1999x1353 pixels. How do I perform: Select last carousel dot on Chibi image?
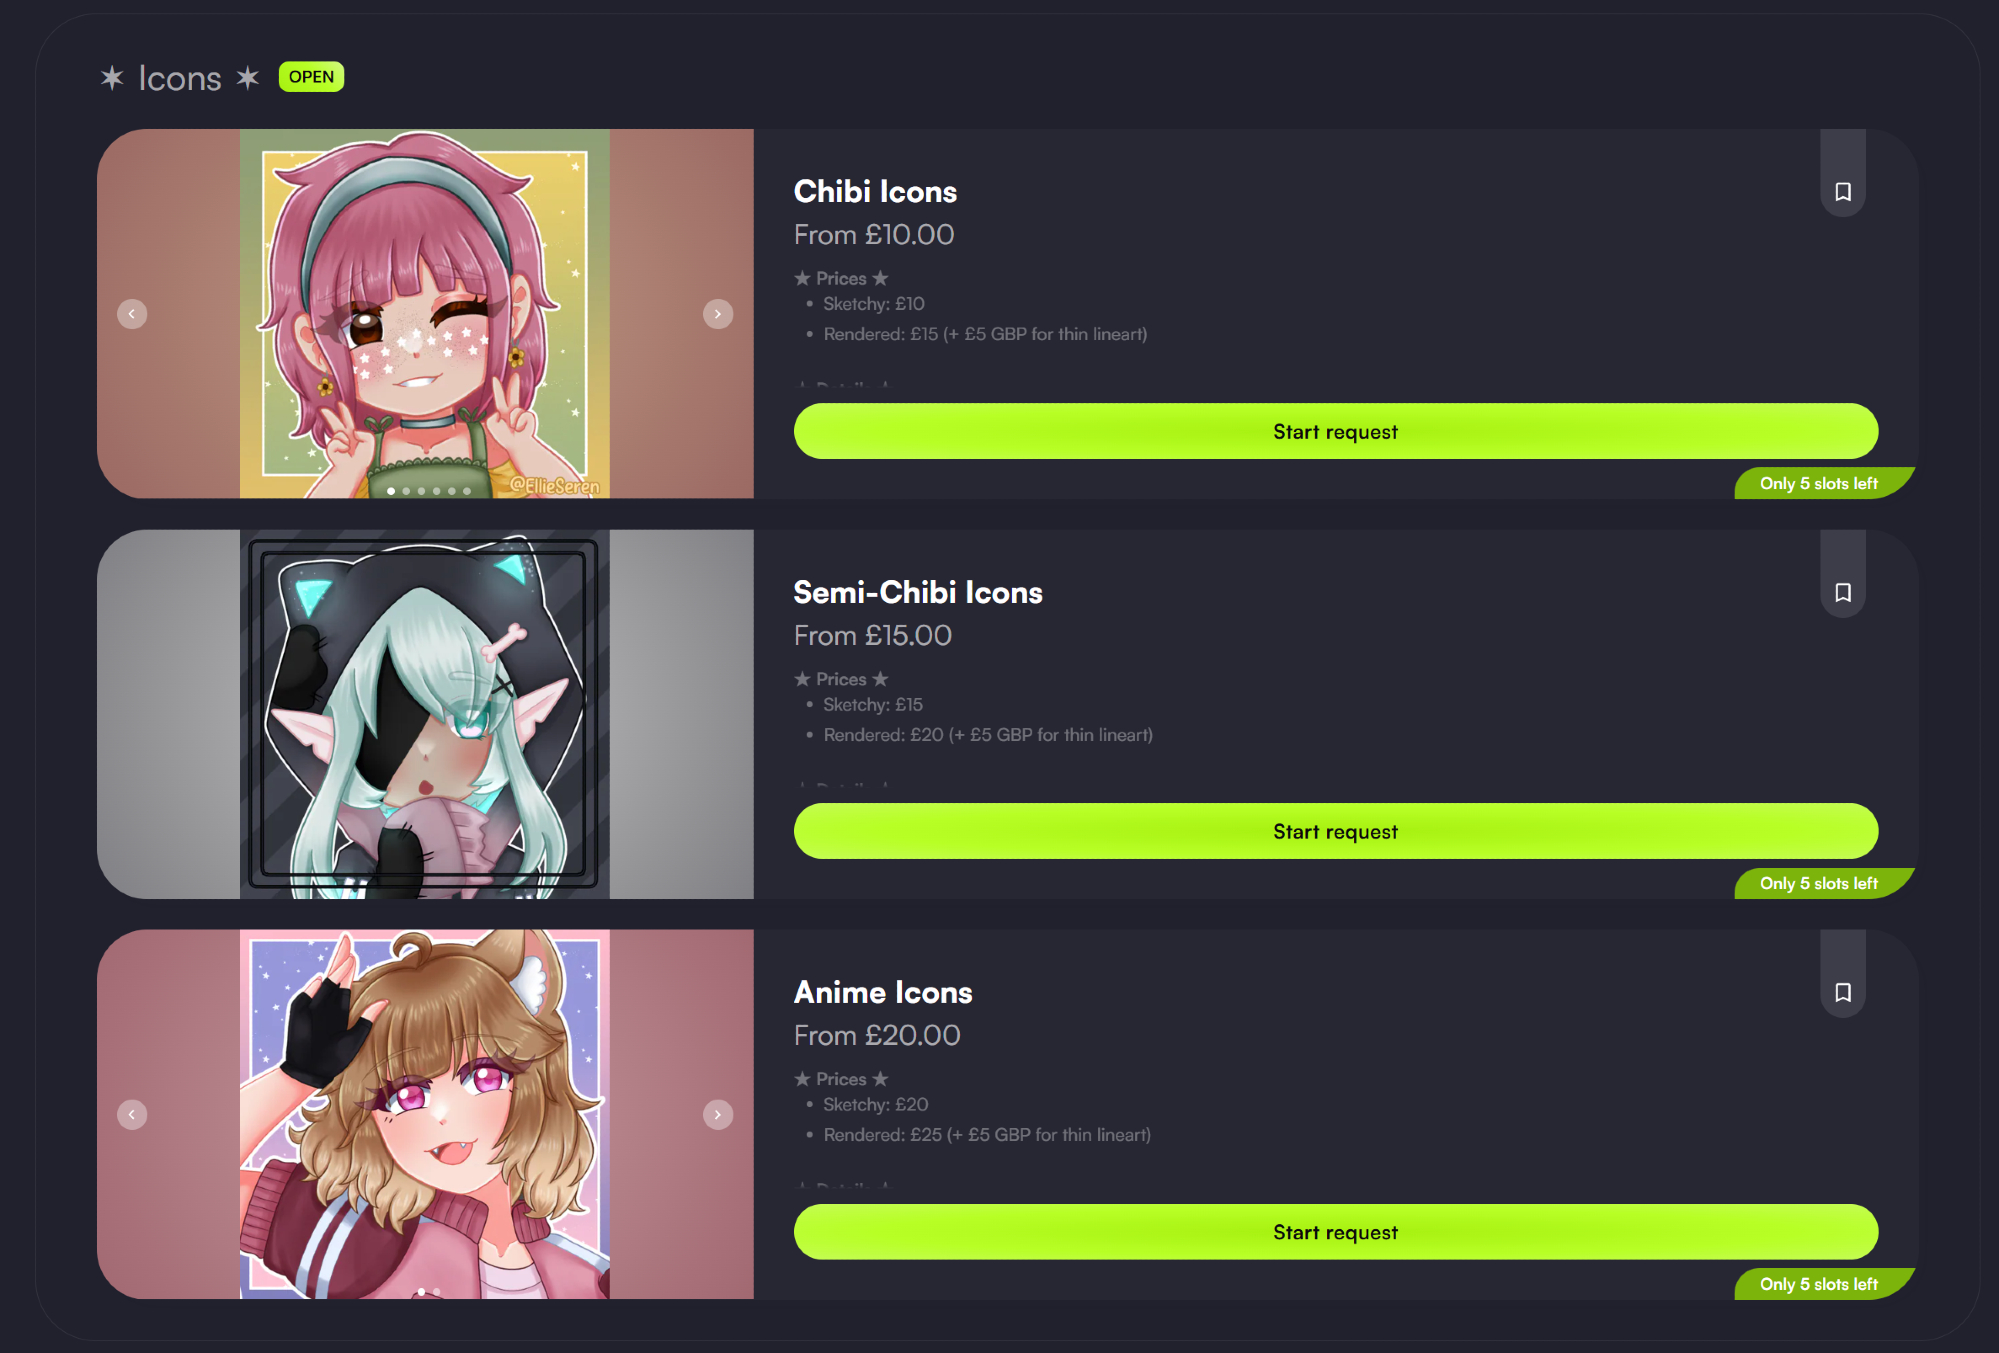point(467,491)
